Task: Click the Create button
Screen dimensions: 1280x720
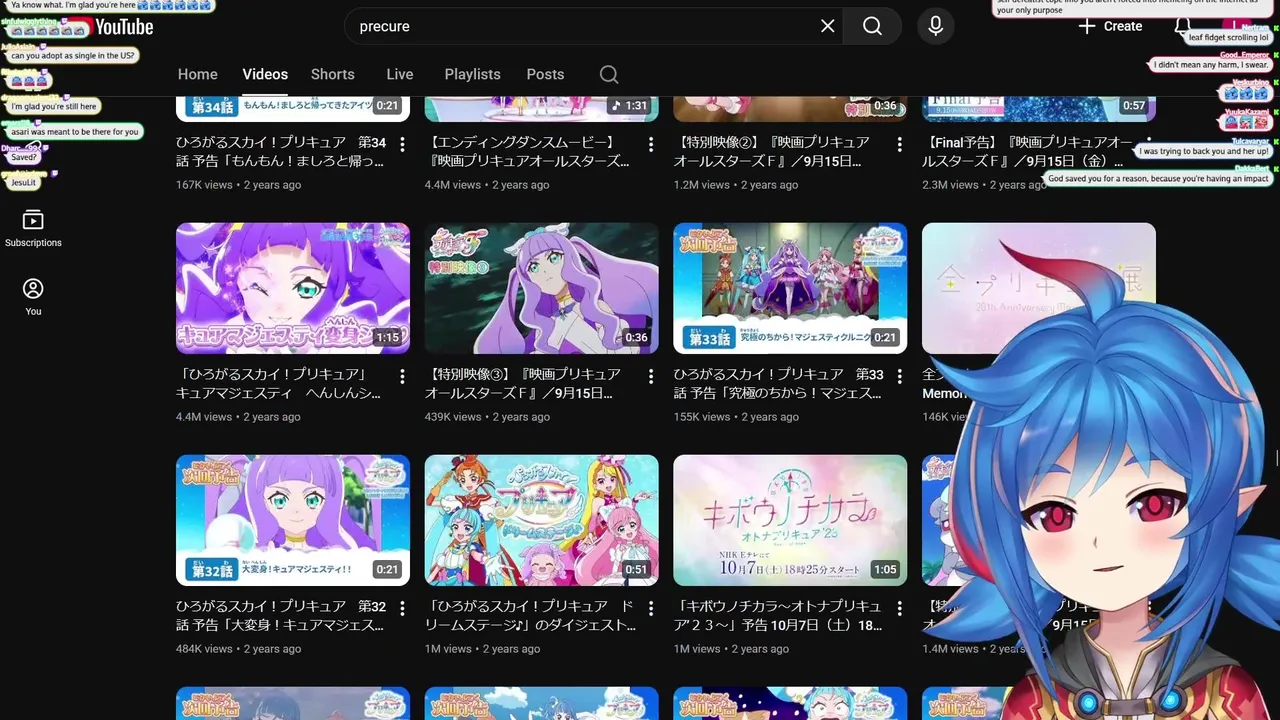Action: (1110, 26)
